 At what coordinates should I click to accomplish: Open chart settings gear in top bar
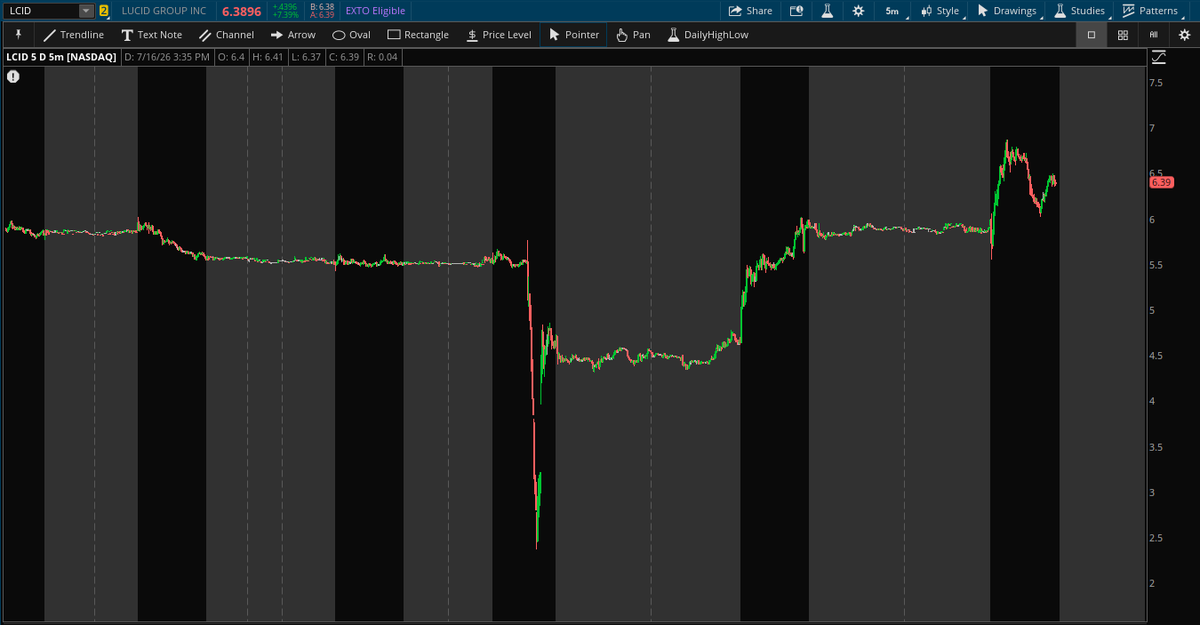pos(858,11)
